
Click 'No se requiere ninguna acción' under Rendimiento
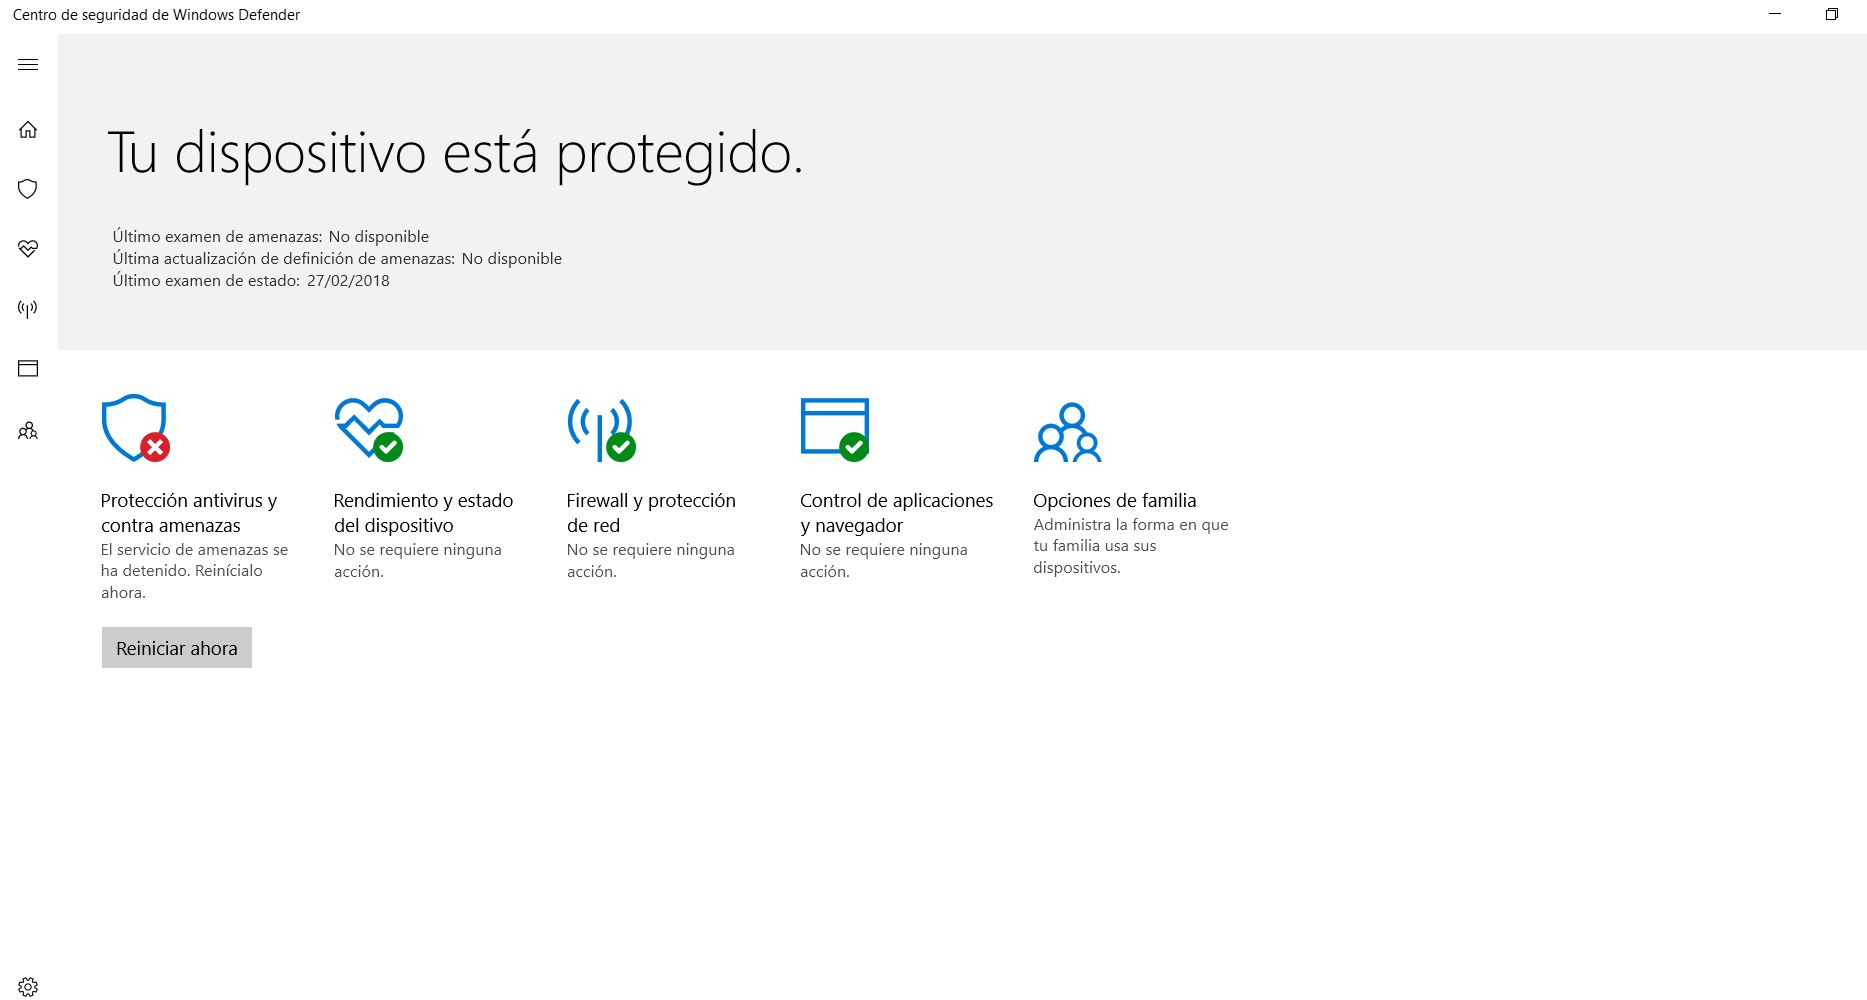tap(417, 561)
